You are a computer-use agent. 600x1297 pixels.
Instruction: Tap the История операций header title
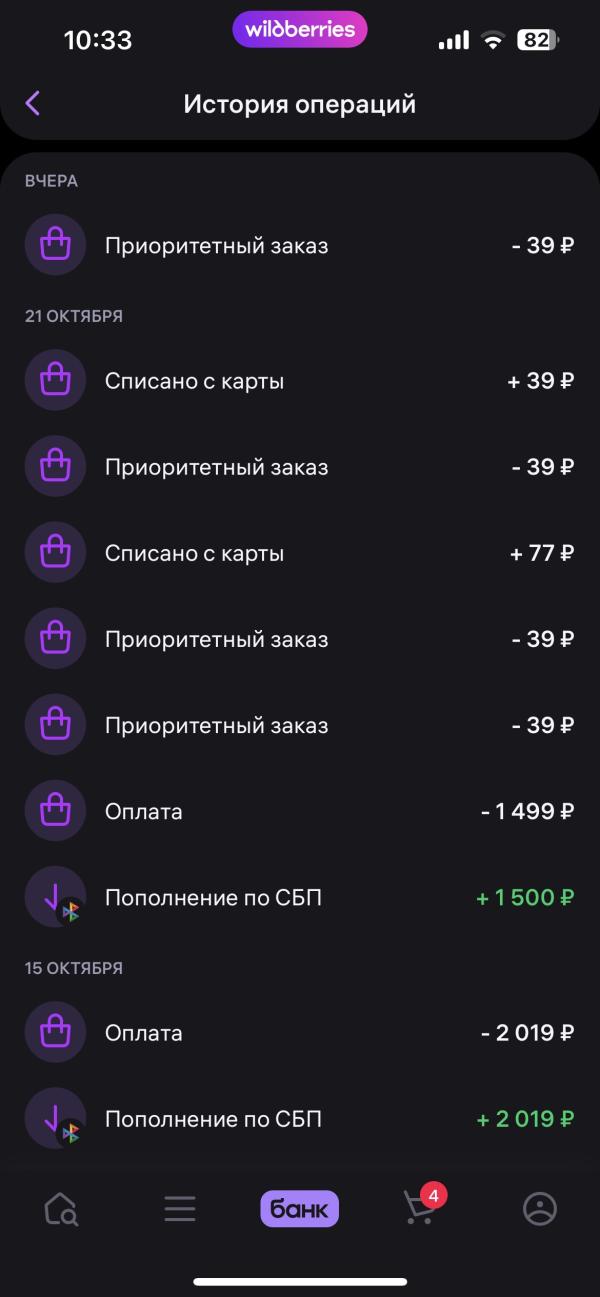(299, 104)
